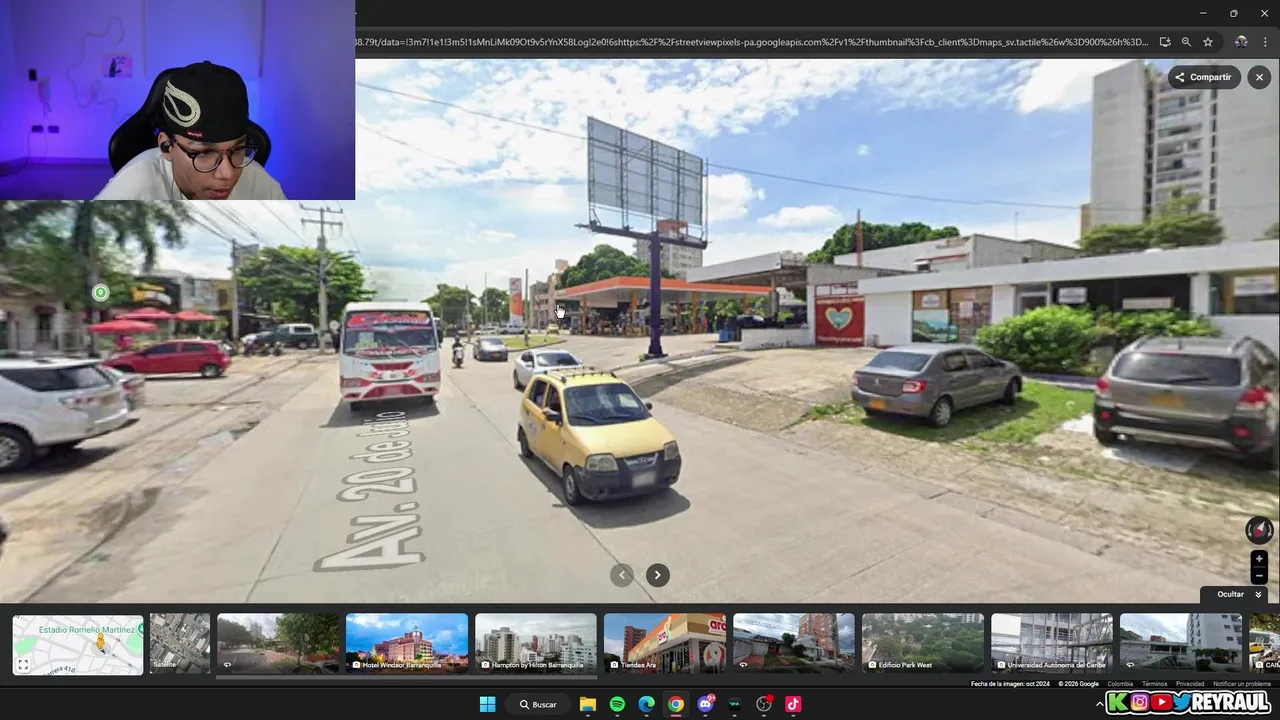The height and width of the screenshot is (720, 1280).
Task: Click the Estadio Romelio Martínez minimap
Action: click(78, 645)
